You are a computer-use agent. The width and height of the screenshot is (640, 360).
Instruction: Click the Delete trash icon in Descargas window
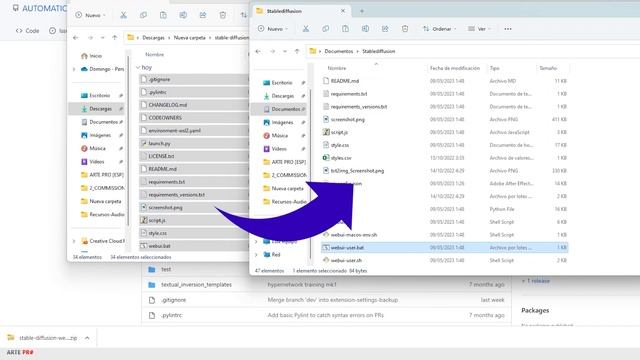pyautogui.click(x=223, y=15)
